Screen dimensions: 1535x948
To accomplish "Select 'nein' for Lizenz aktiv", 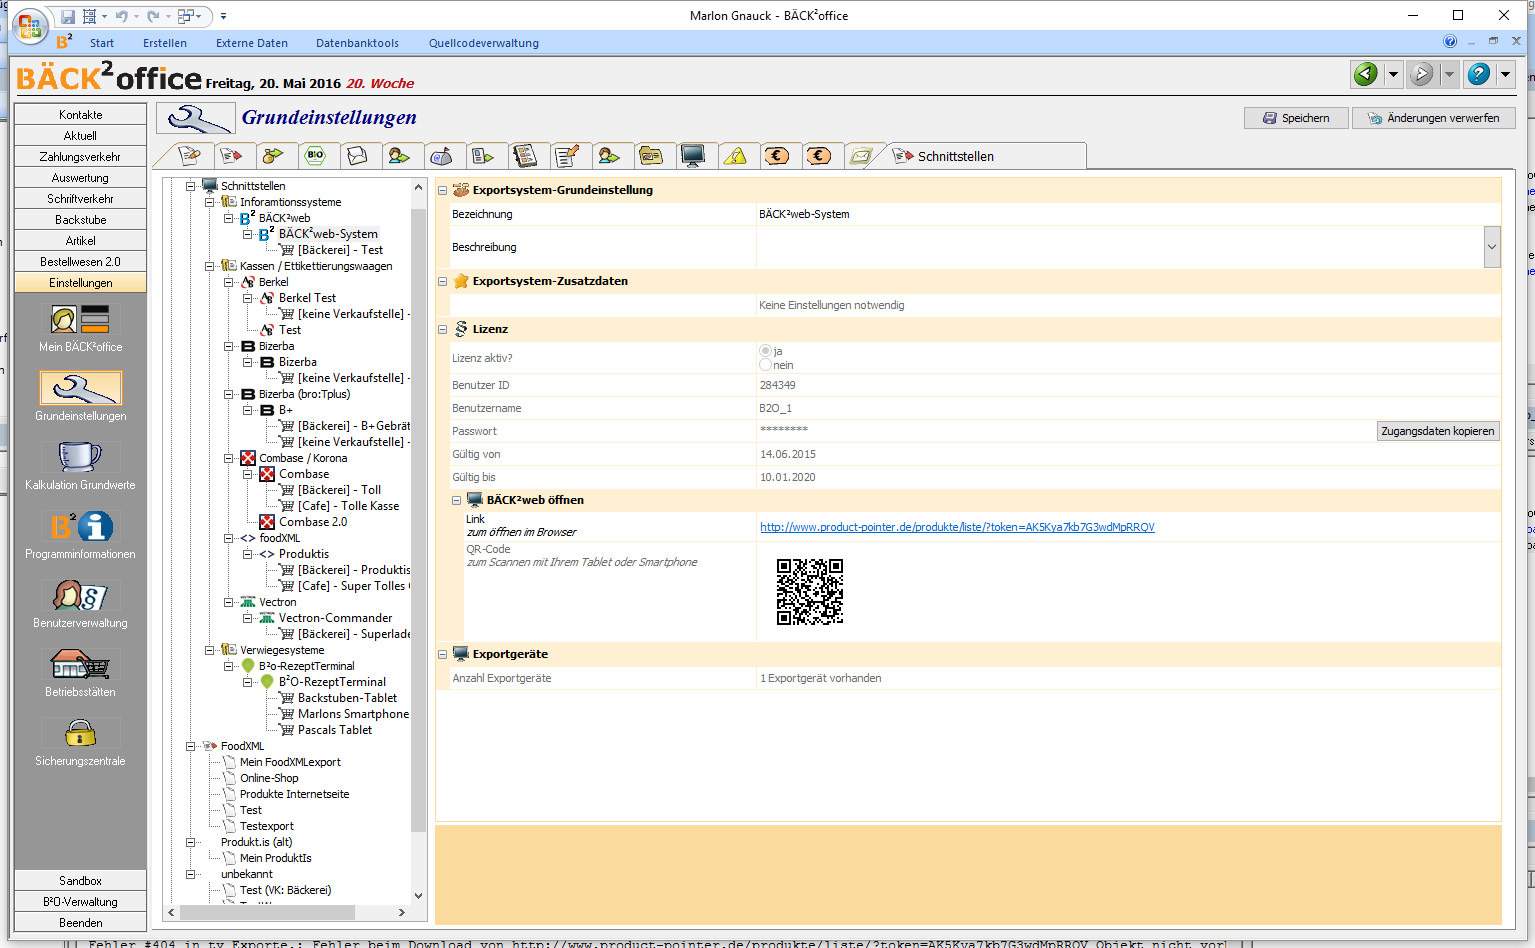I will point(766,365).
